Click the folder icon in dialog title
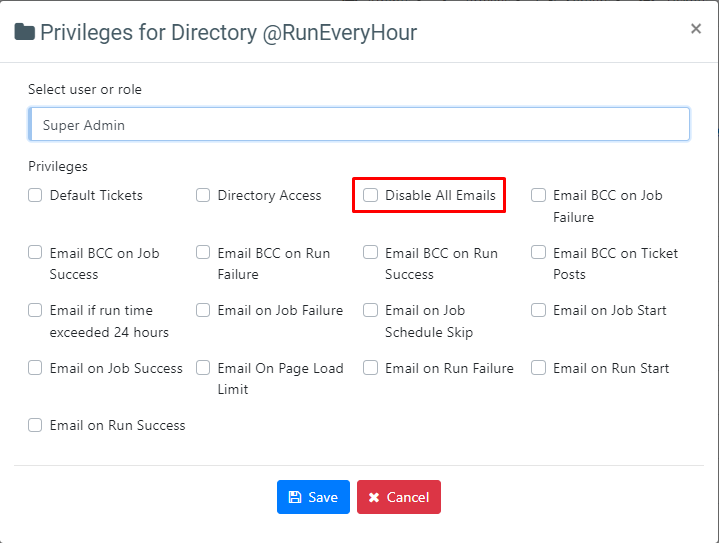 coord(25,32)
